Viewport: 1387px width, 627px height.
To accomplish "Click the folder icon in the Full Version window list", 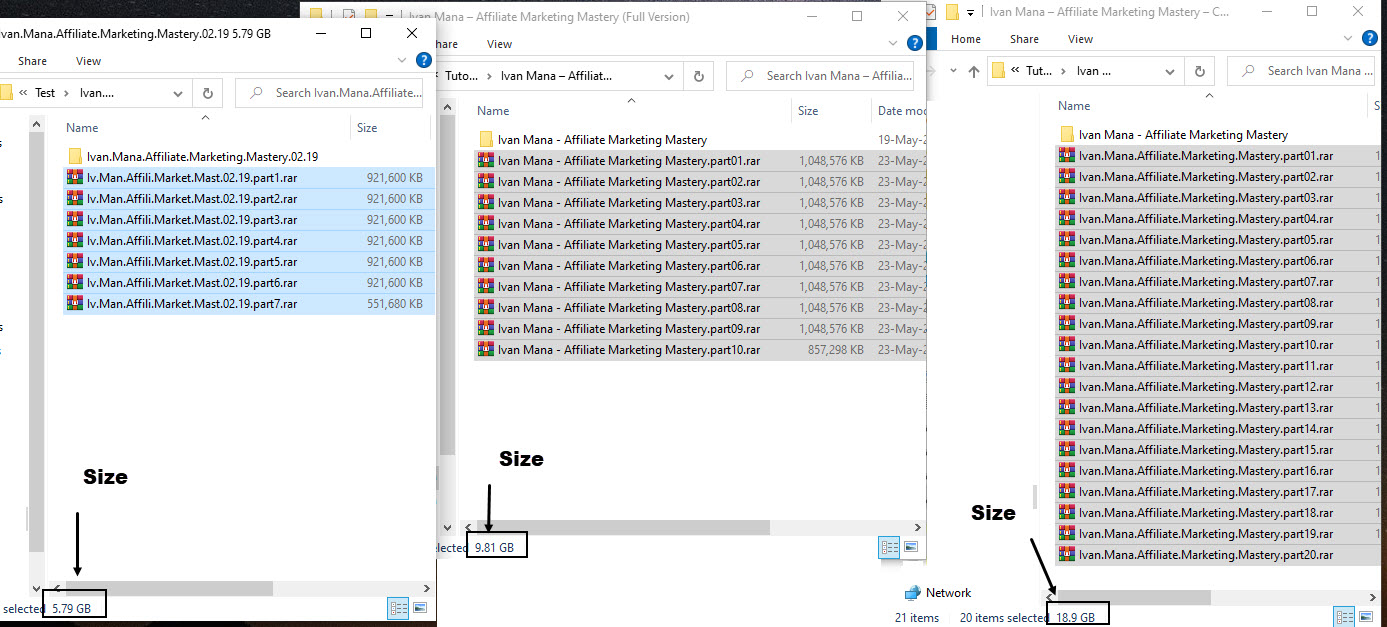I will (486, 139).
